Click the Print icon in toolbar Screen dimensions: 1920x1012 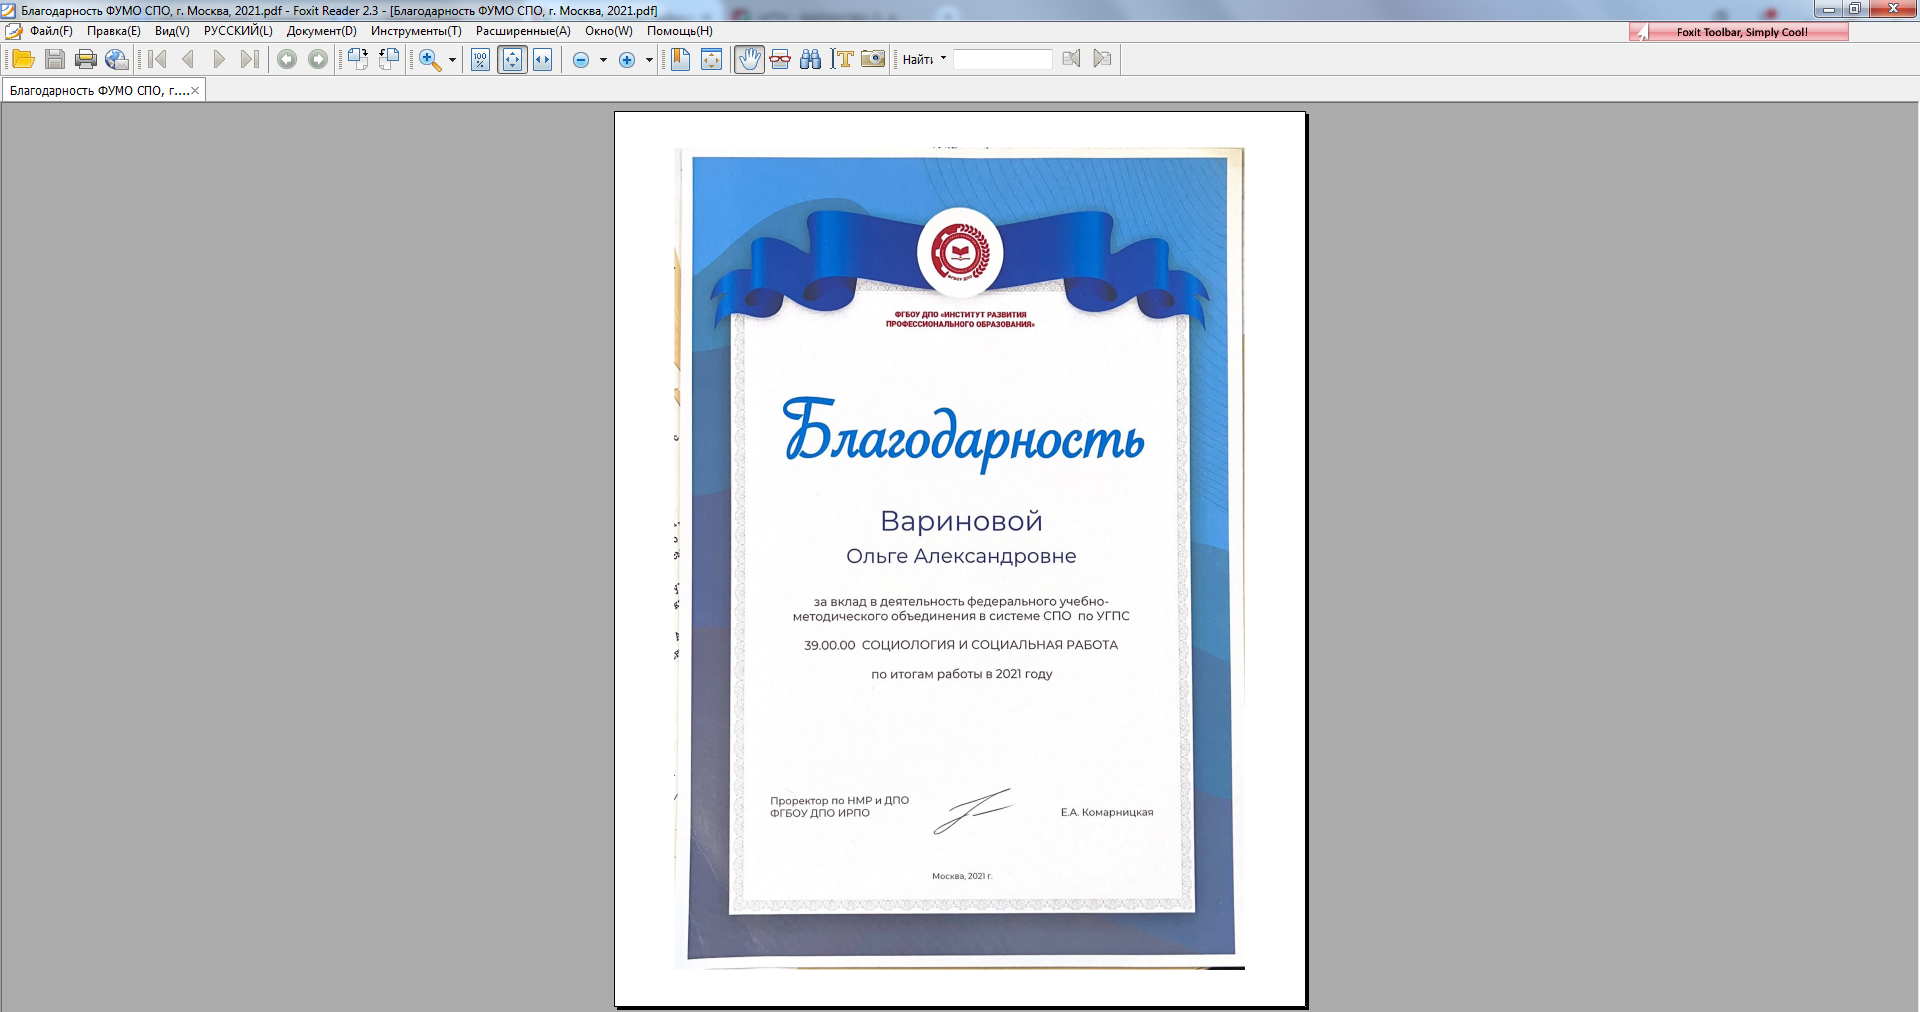click(86, 59)
